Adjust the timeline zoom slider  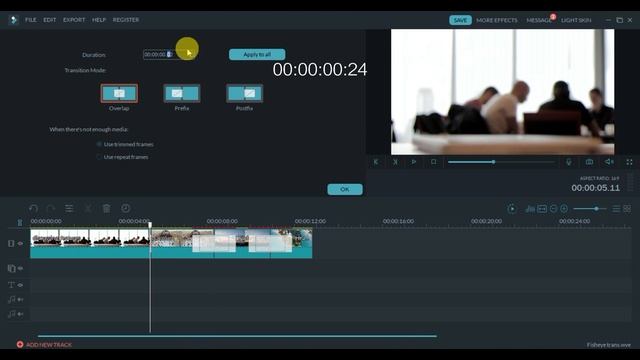(x=589, y=209)
